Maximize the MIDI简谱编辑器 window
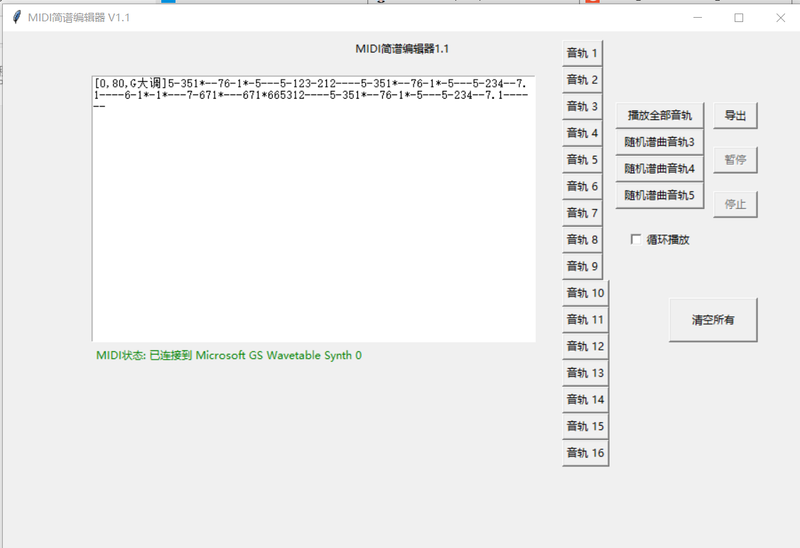Viewport: 800px width, 548px height. coord(739,18)
